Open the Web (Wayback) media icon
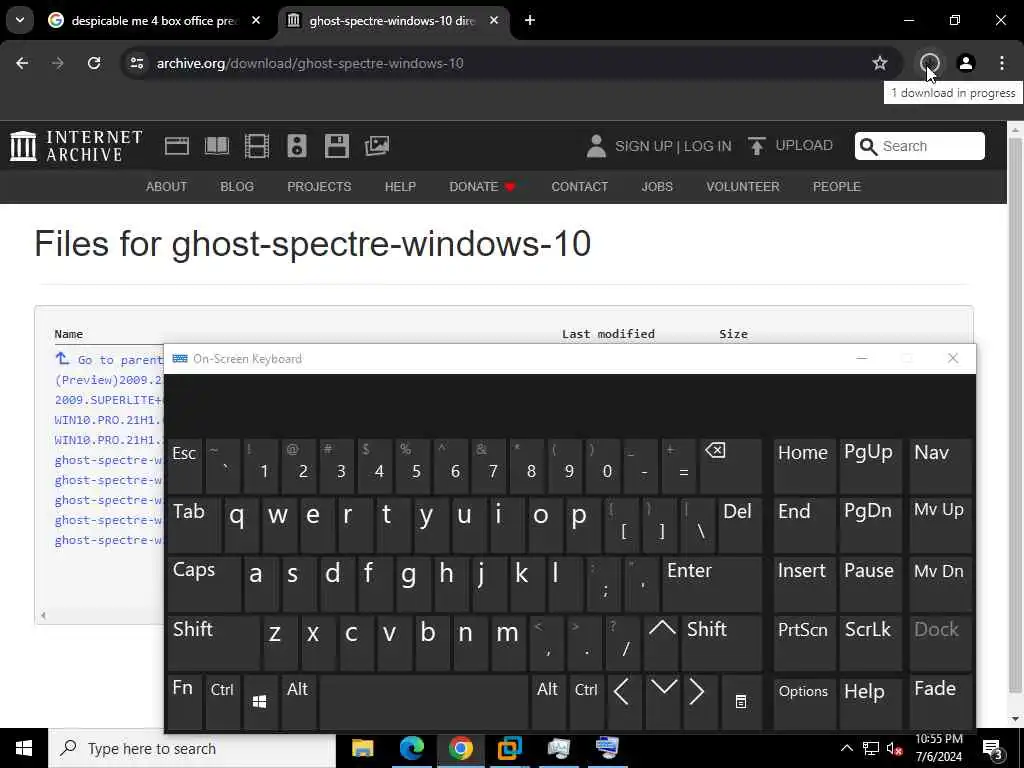The height and width of the screenshot is (768, 1024). pos(176,146)
